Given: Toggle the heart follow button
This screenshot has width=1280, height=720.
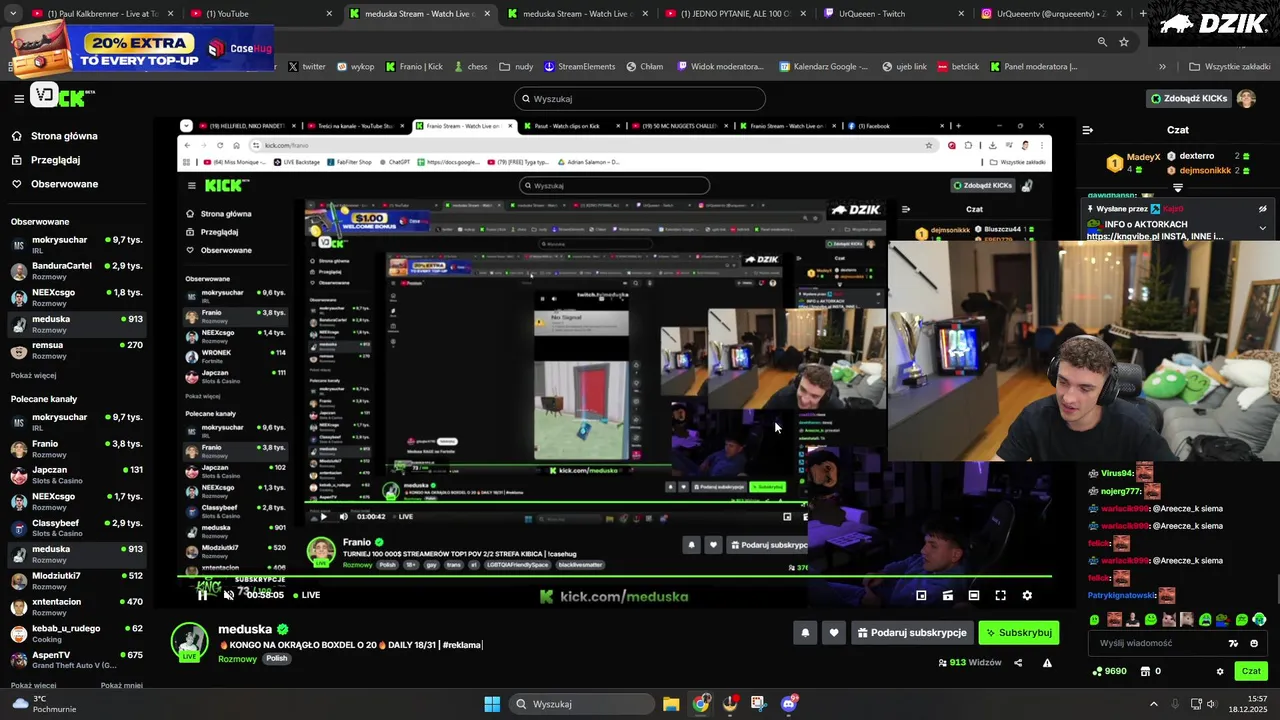Looking at the screenshot, I should click(x=834, y=633).
